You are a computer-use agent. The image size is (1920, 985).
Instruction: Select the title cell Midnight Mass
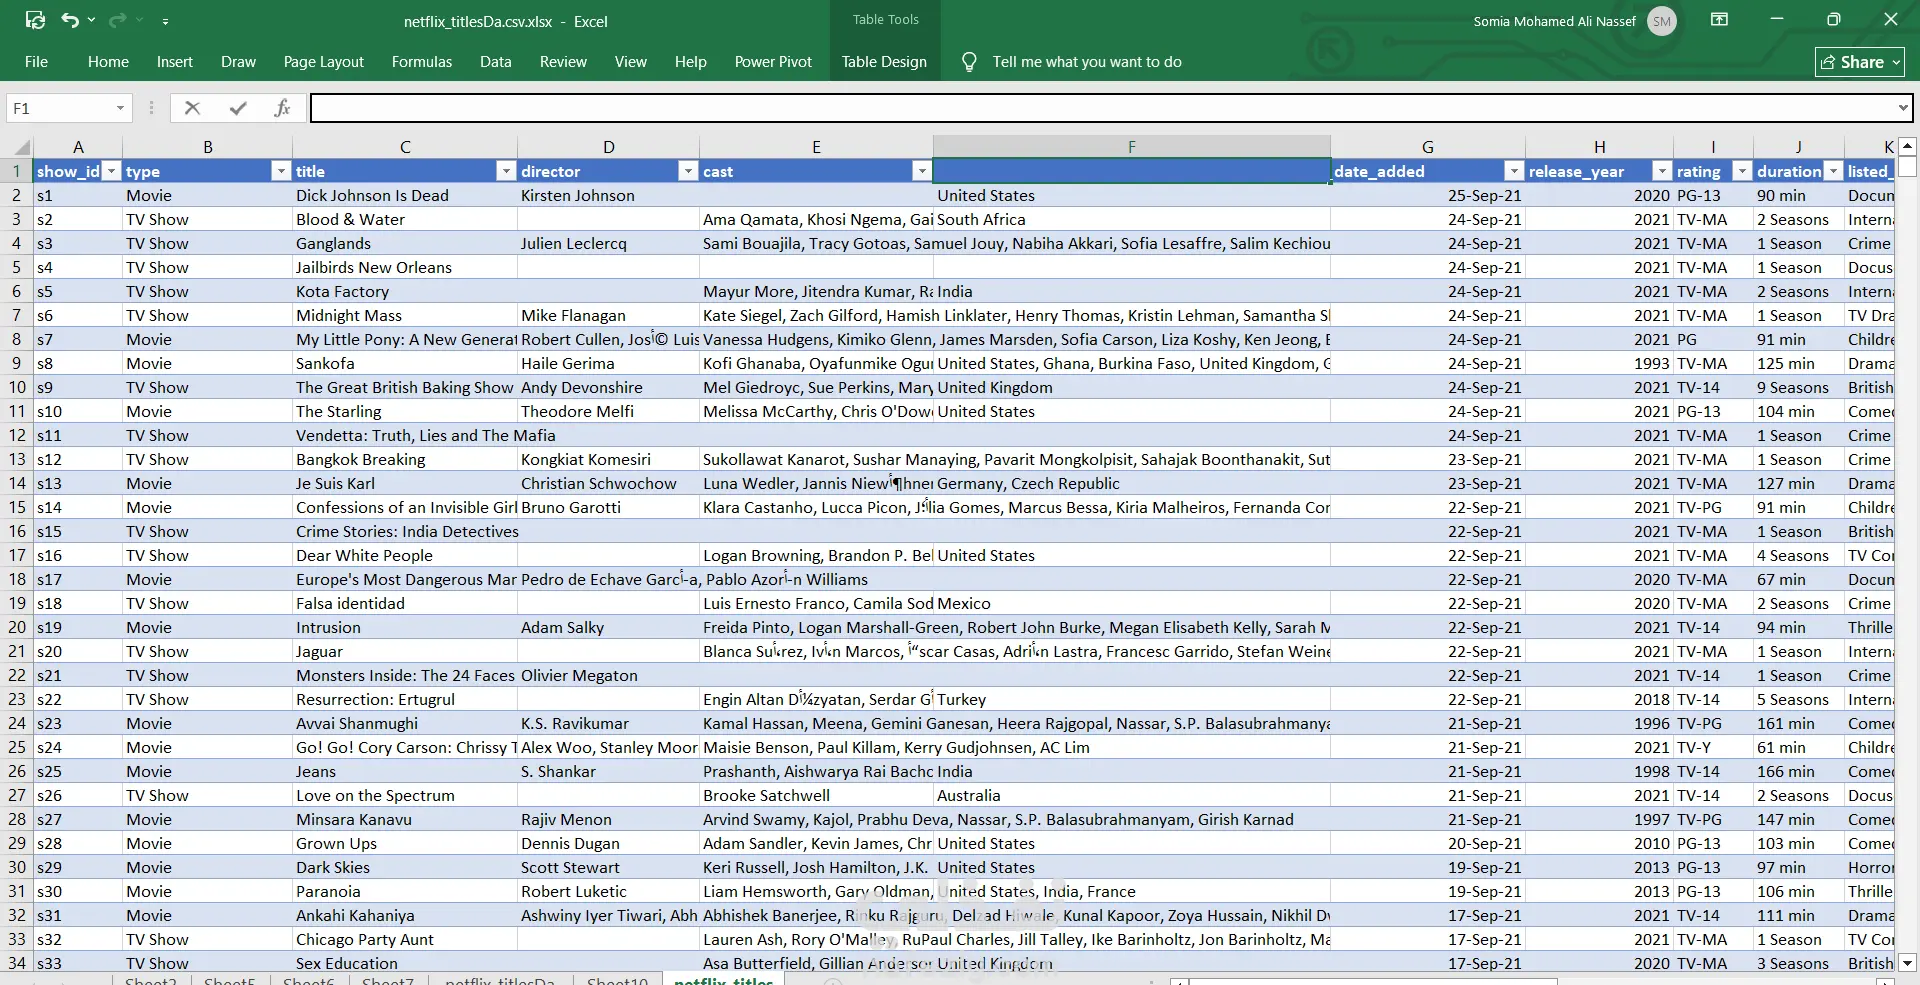click(405, 316)
